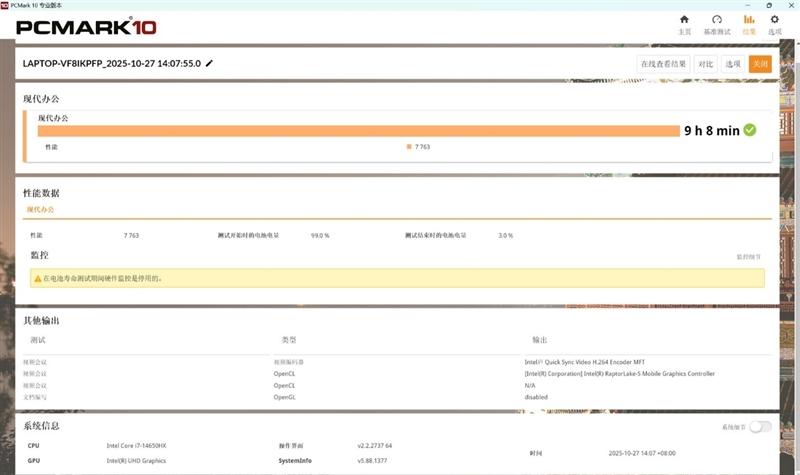Click the RaptorLake-S Mobile Graphics Controller row
The image size is (800, 475).
(619, 374)
